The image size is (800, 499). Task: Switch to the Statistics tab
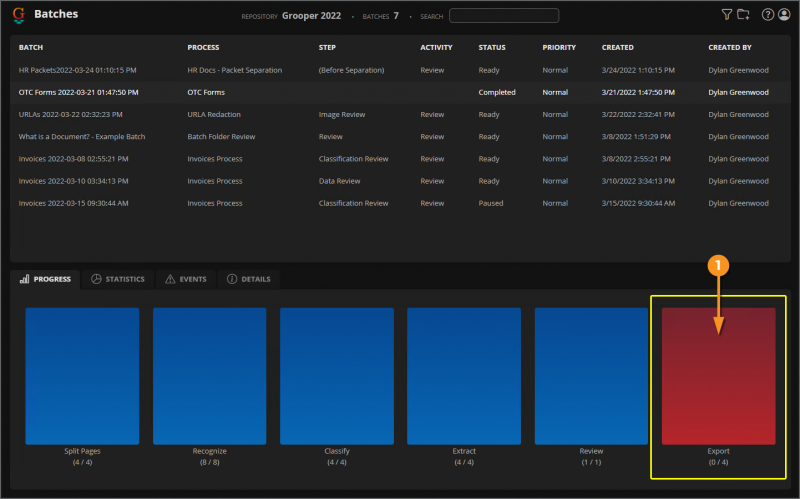(117, 279)
